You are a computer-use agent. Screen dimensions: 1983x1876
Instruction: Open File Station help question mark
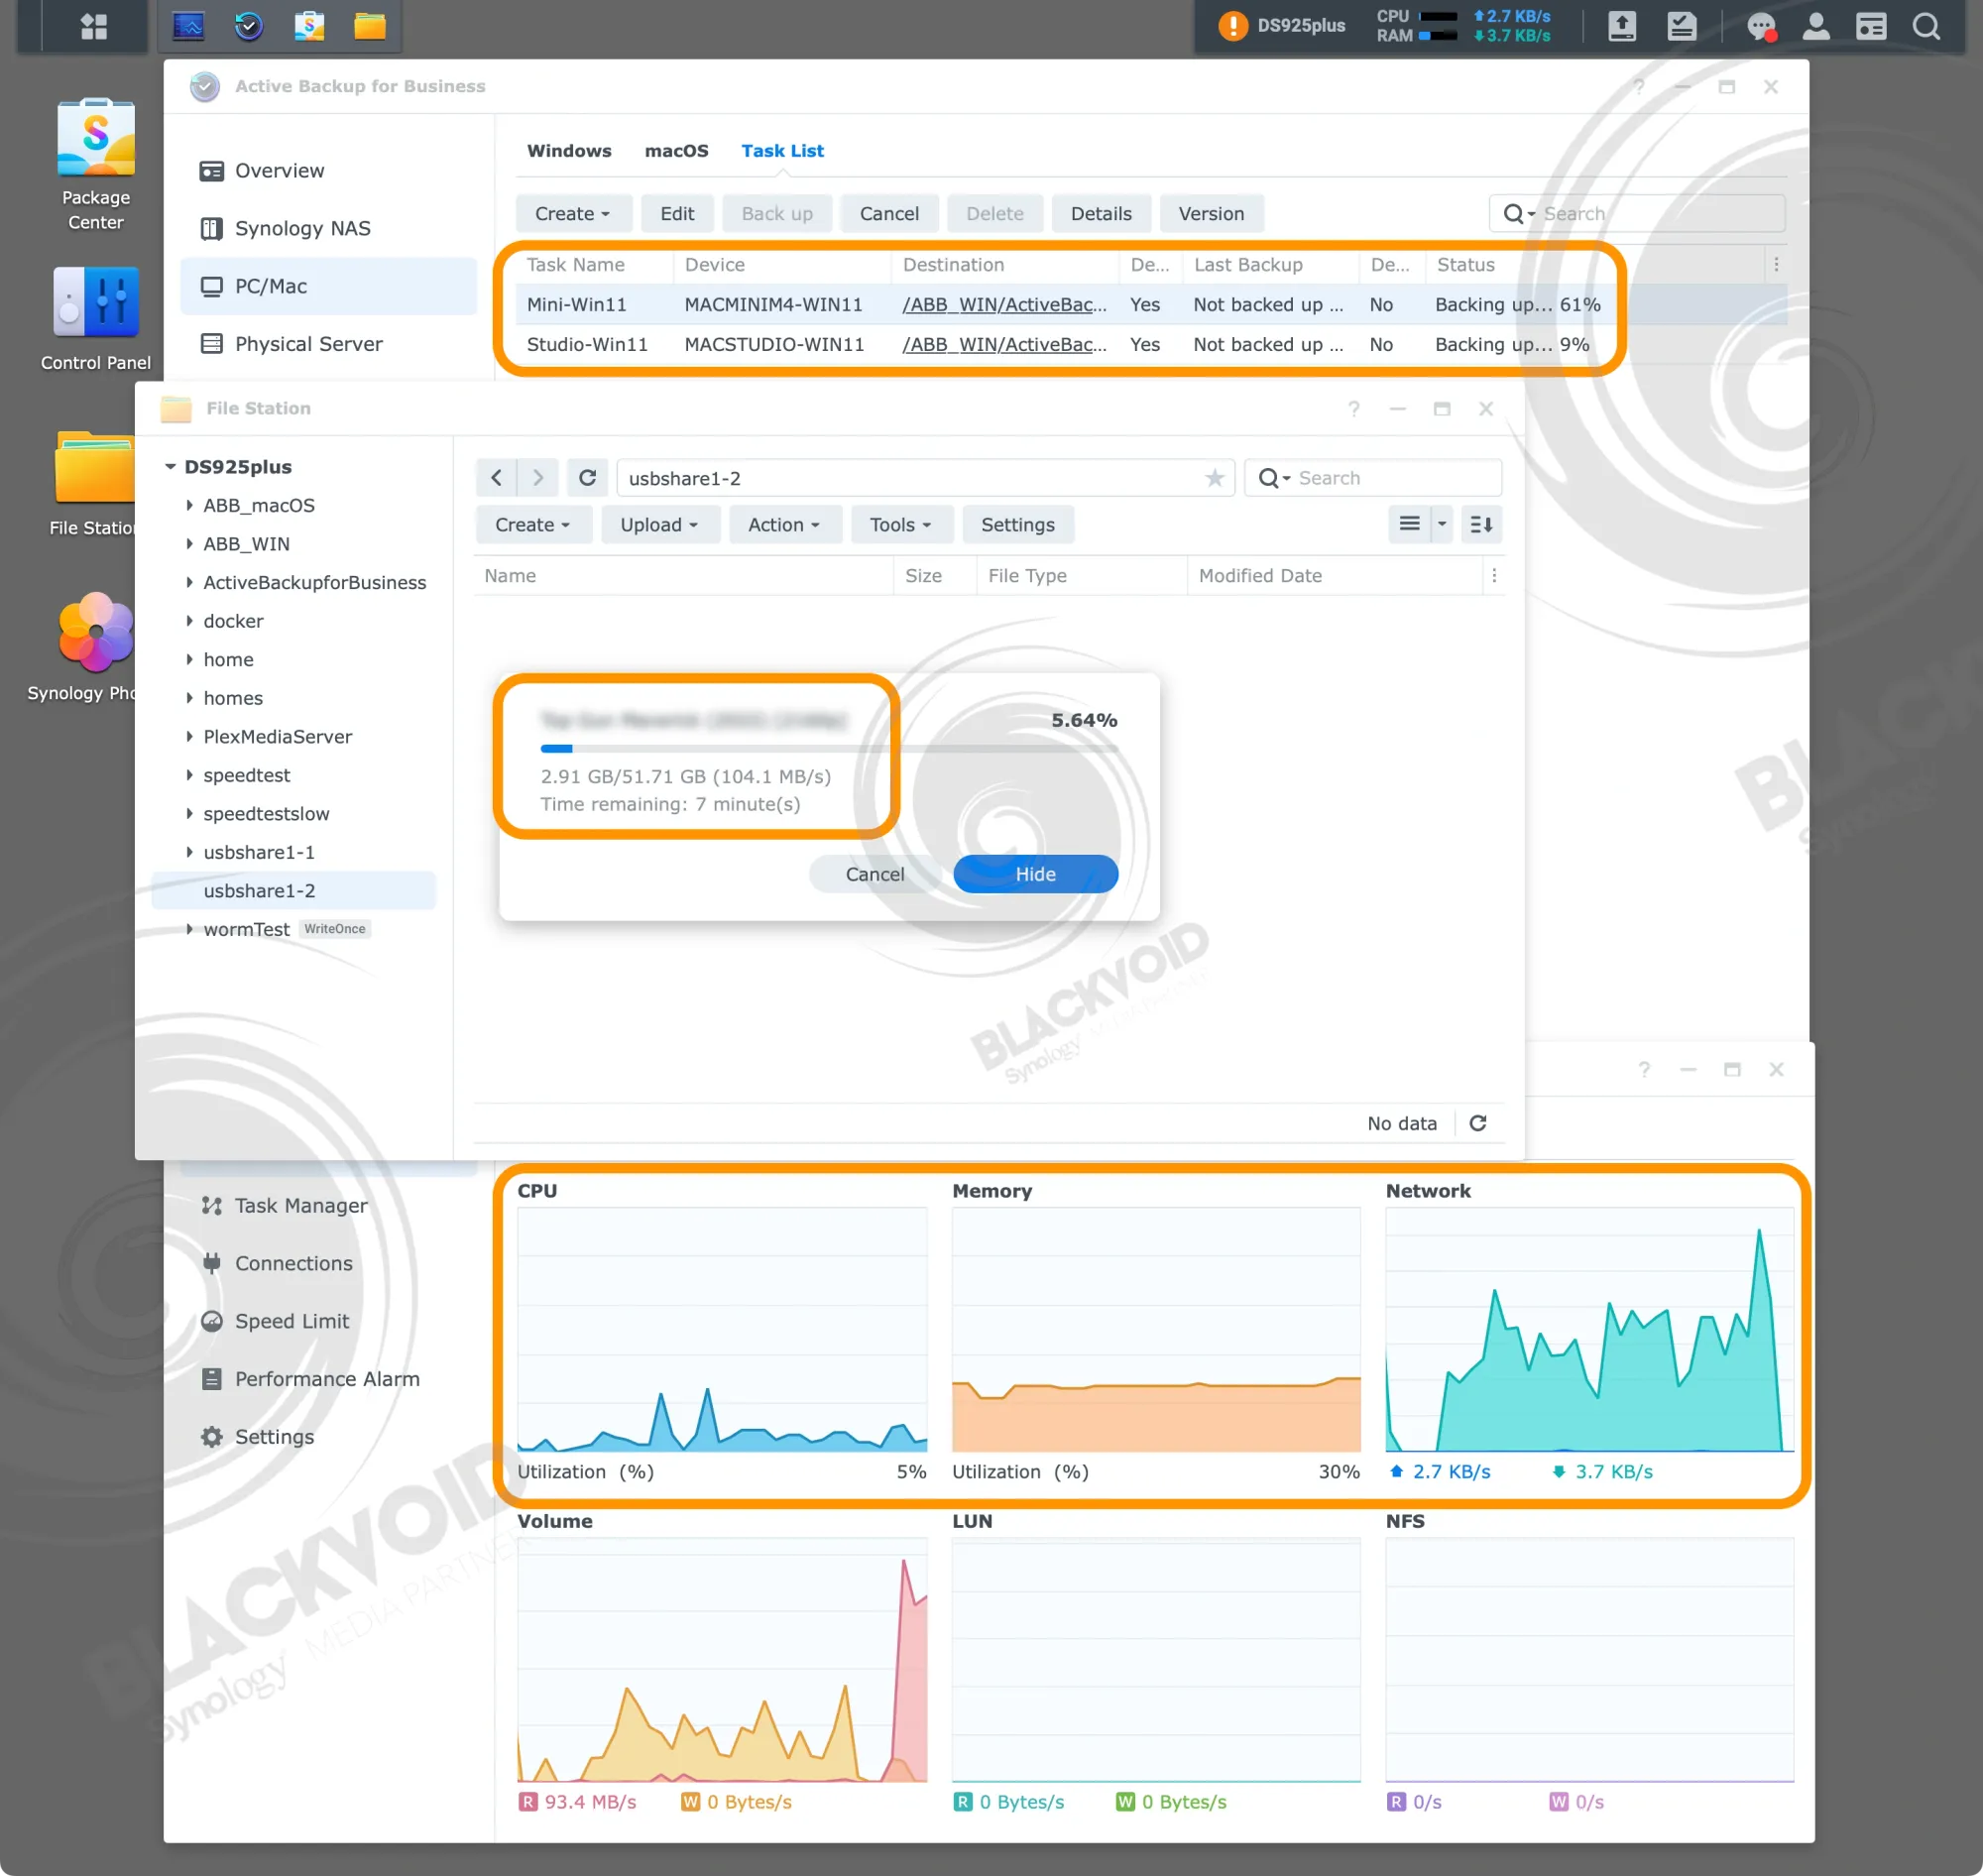tap(1353, 409)
